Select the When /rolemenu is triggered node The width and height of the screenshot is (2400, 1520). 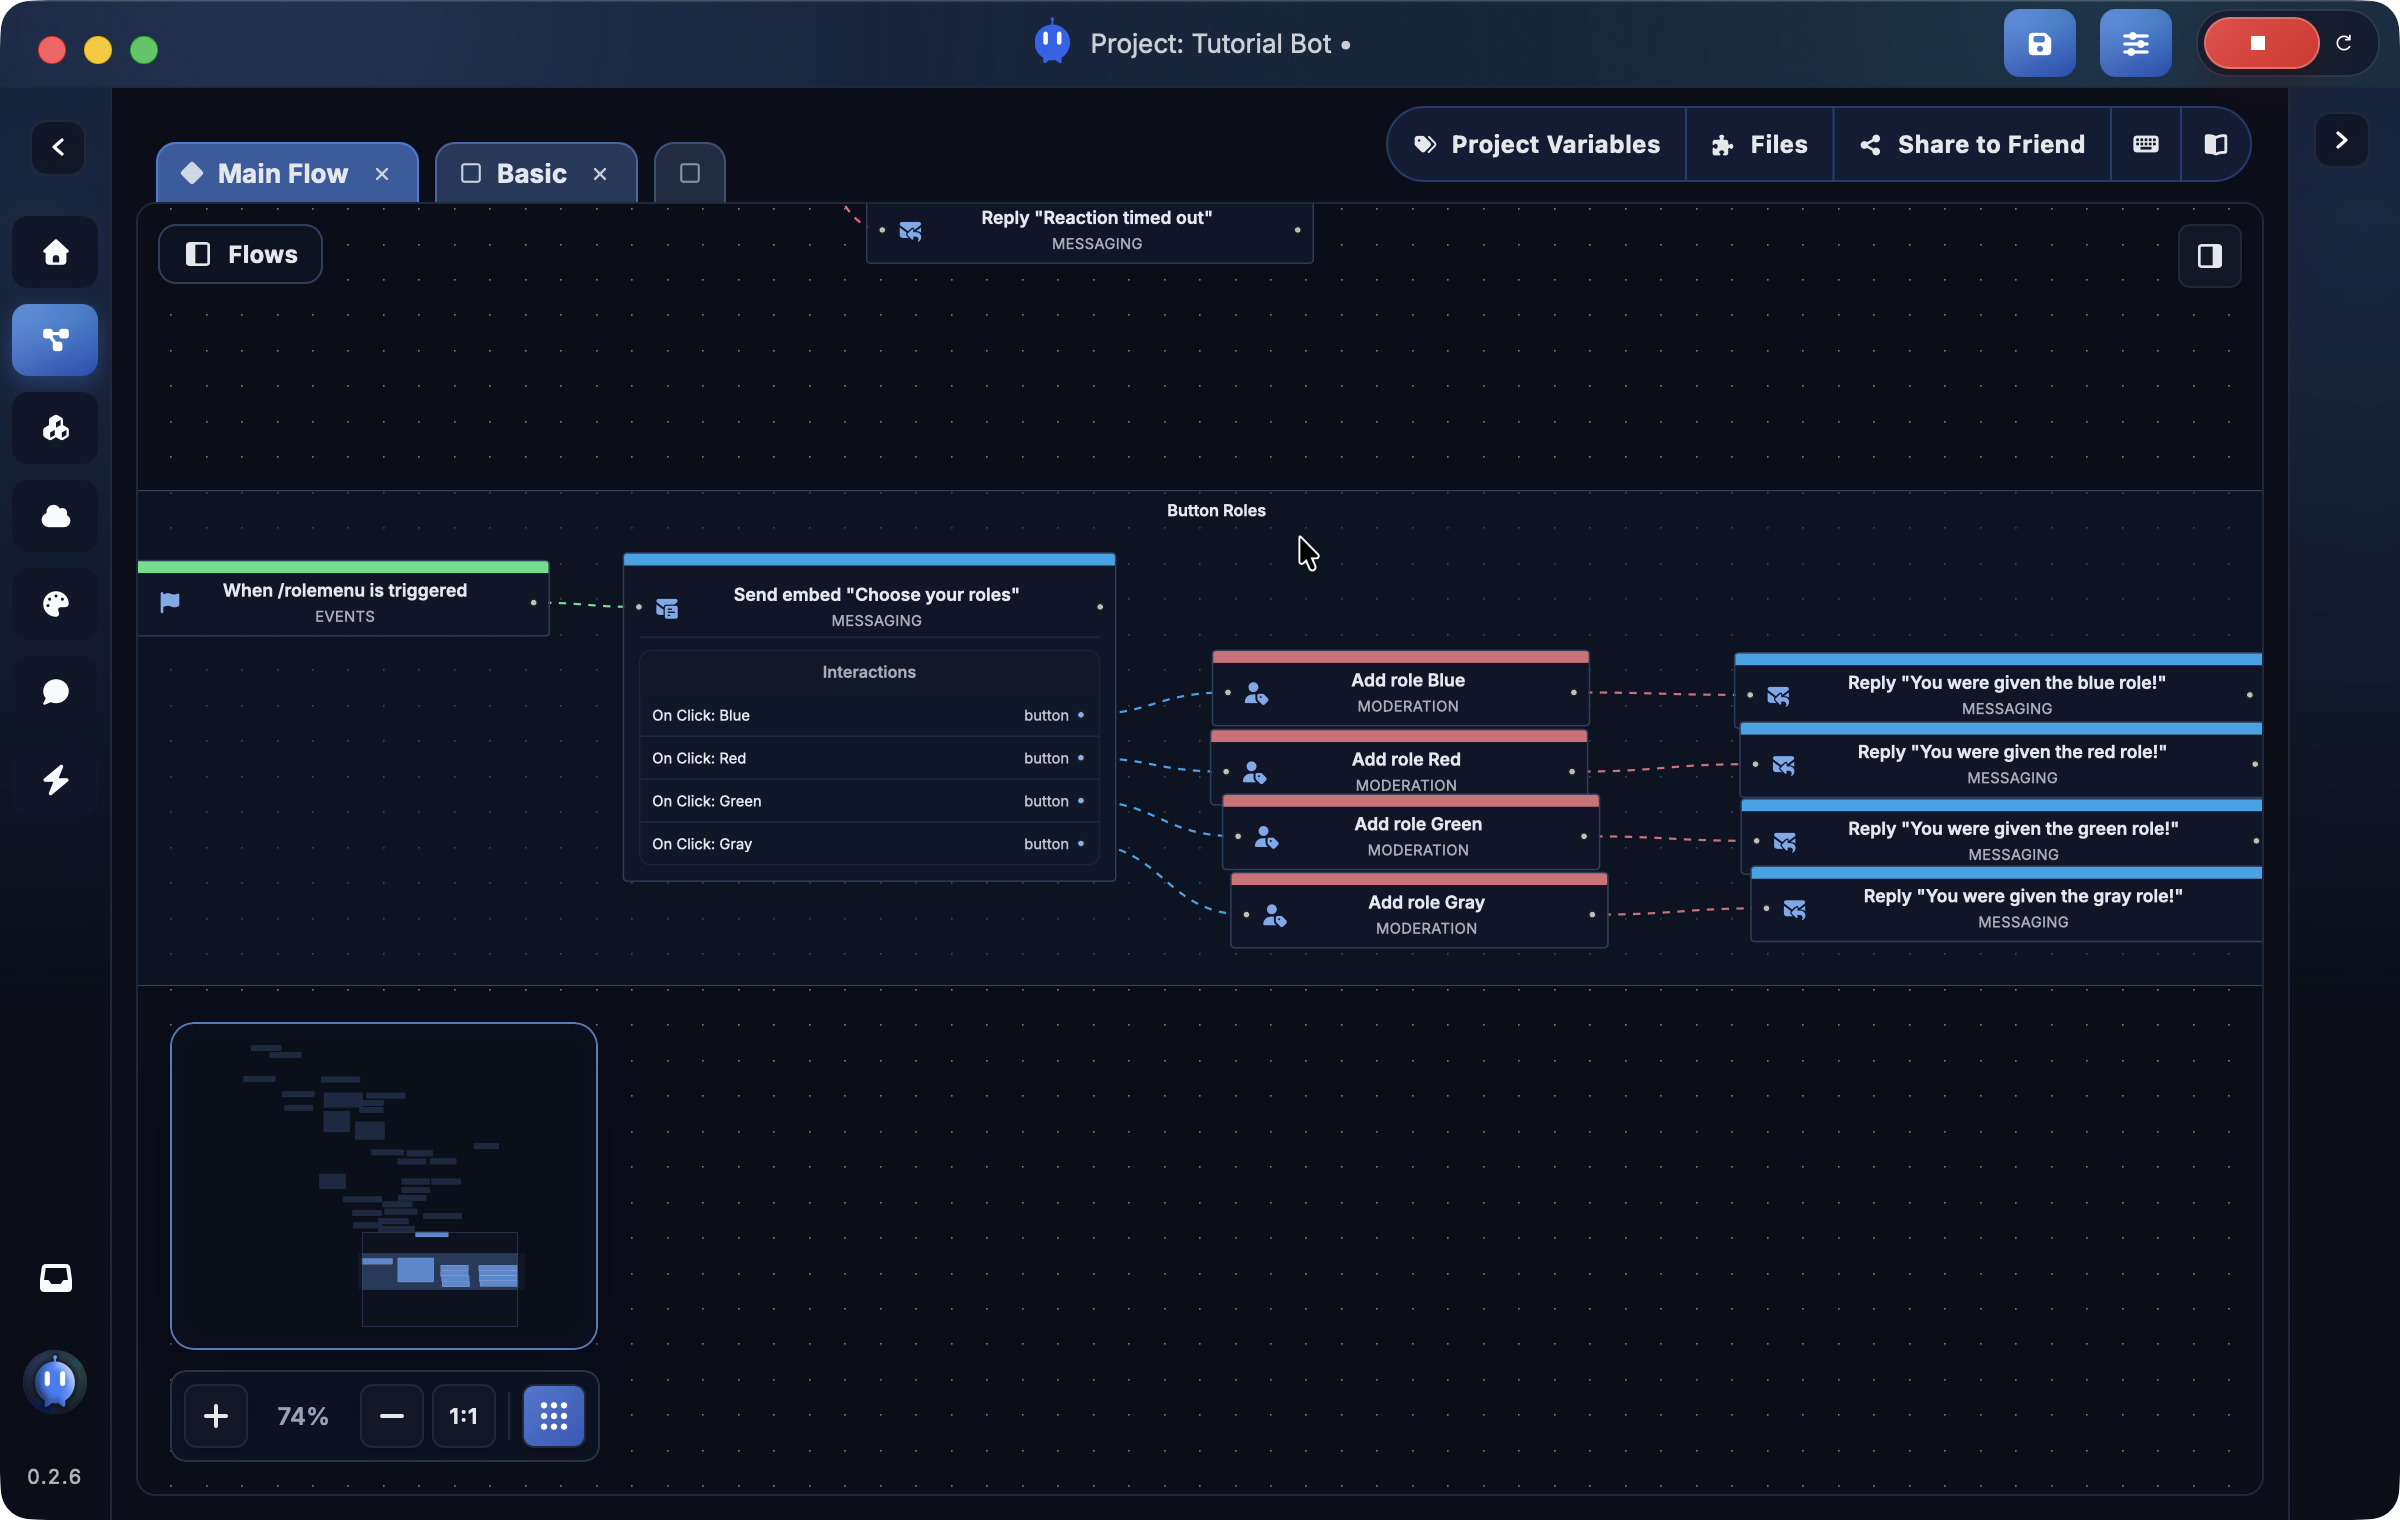click(x=343, y=599)
